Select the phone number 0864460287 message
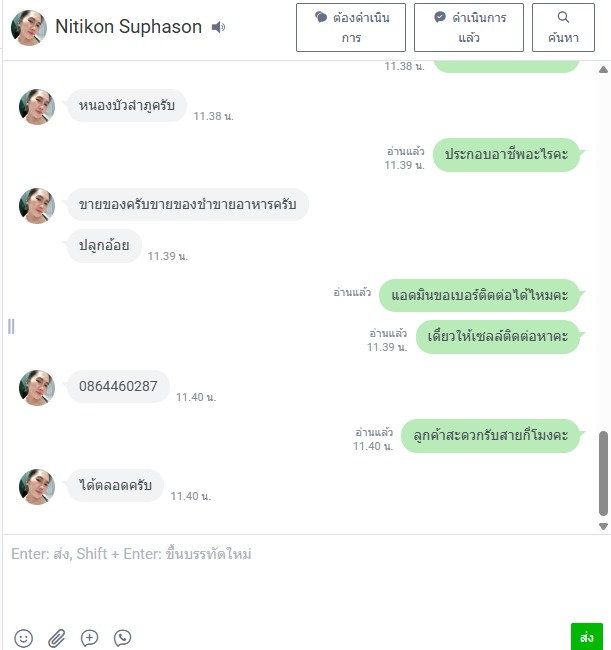This screenshot has width=611, height=650. (x=118, y=386)
